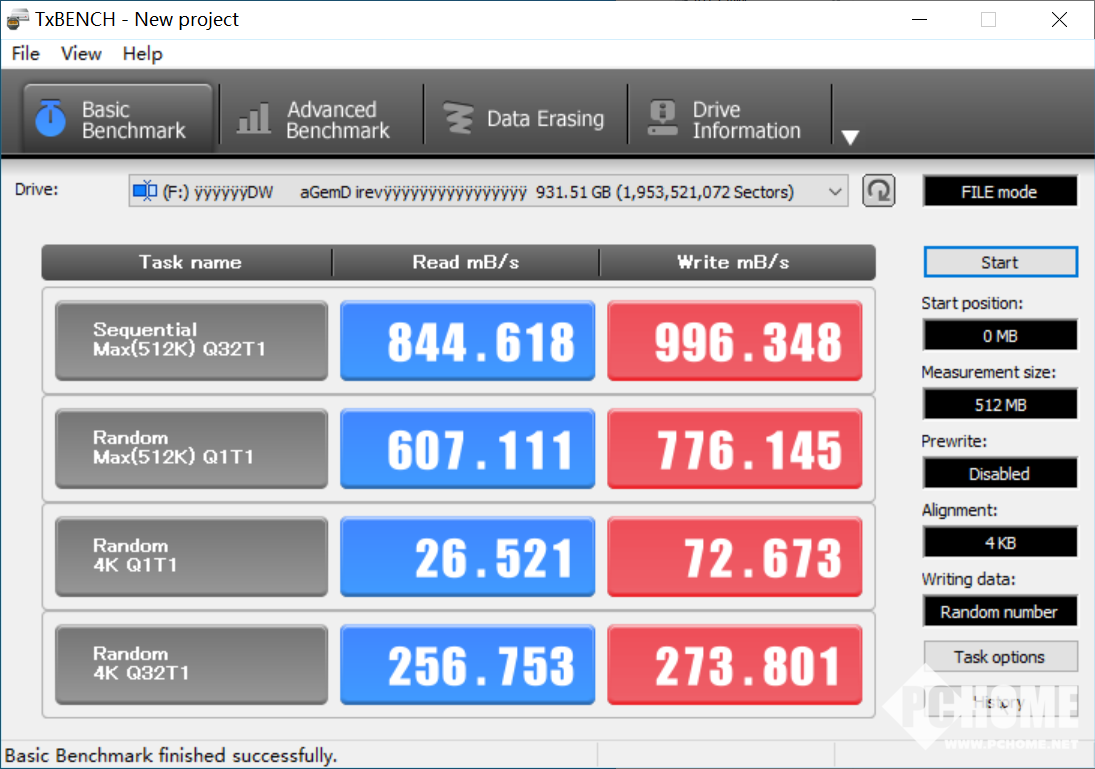
Task: Run the Sequential Max(512K) Q32T1 task
Action: click(191, 341)
